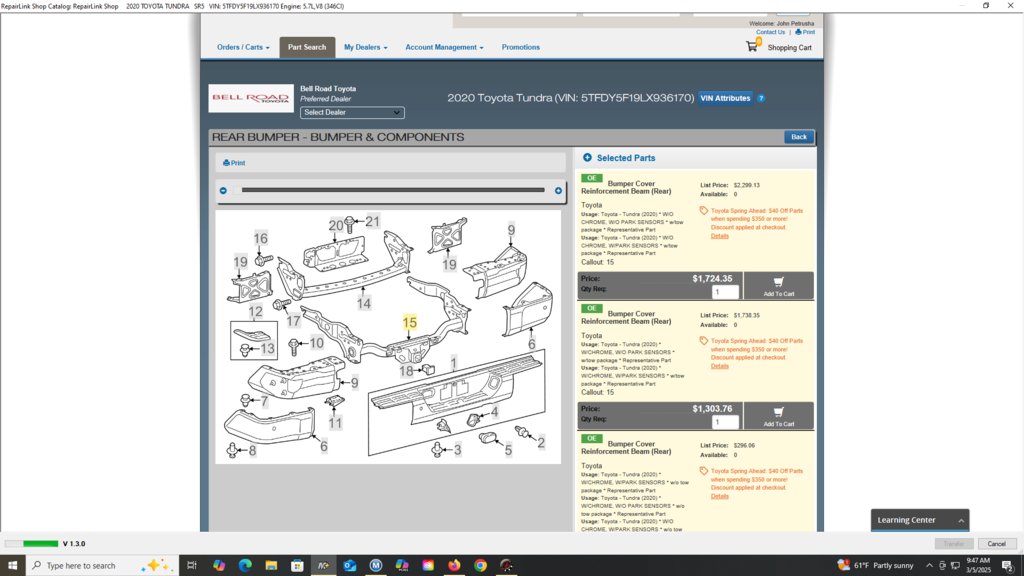Edit quantity field for $1,303.76 part
Screen dimensions: 1024x576
725,422
